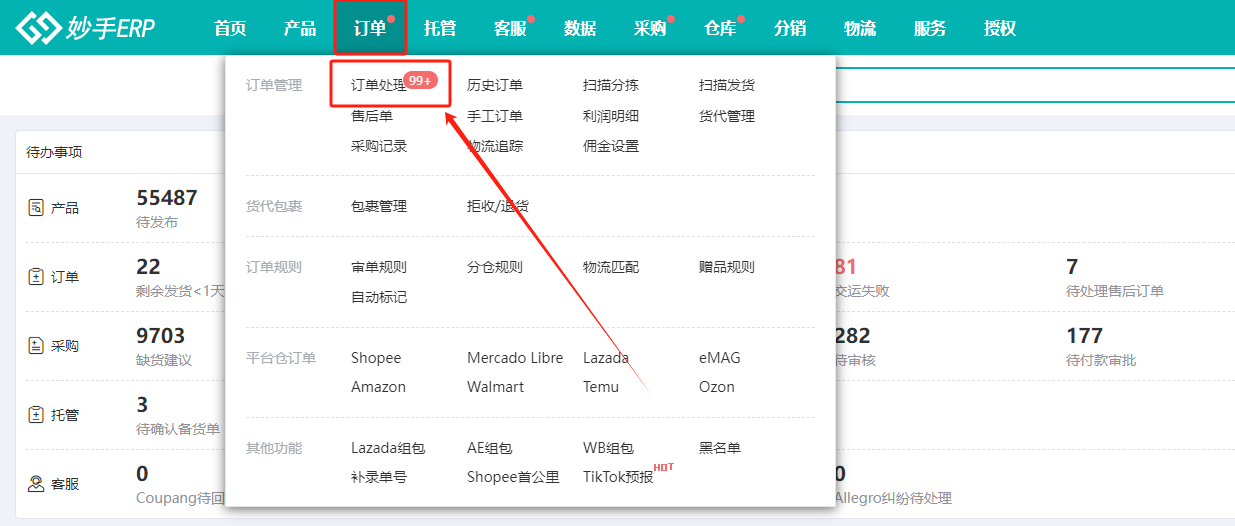The width and height of the screenshot is (1235, 526).
Task: Click 9703 缺货建议 count
Action: 161,336
